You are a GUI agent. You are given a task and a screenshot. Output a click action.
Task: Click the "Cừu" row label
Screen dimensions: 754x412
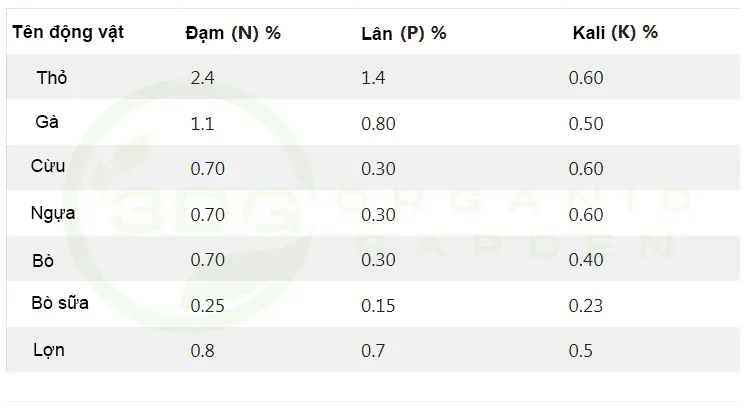(x=48, y=166)
